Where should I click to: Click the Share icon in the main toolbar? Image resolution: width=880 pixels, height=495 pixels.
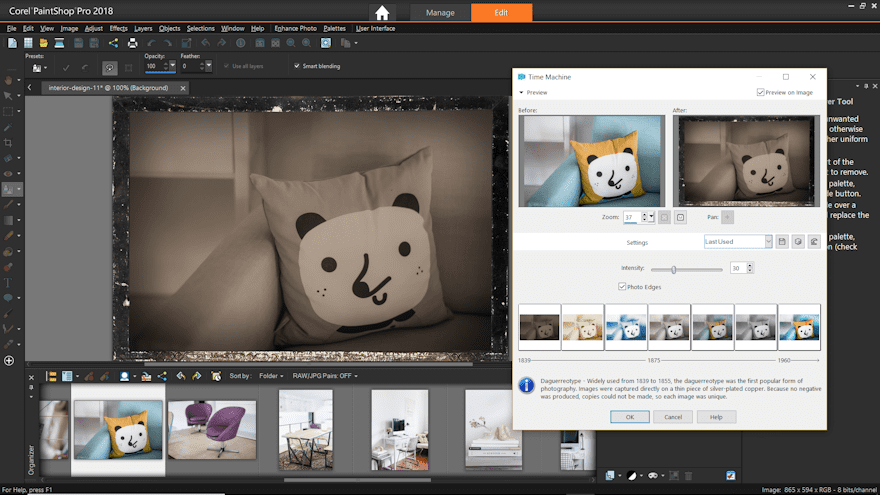114,43
